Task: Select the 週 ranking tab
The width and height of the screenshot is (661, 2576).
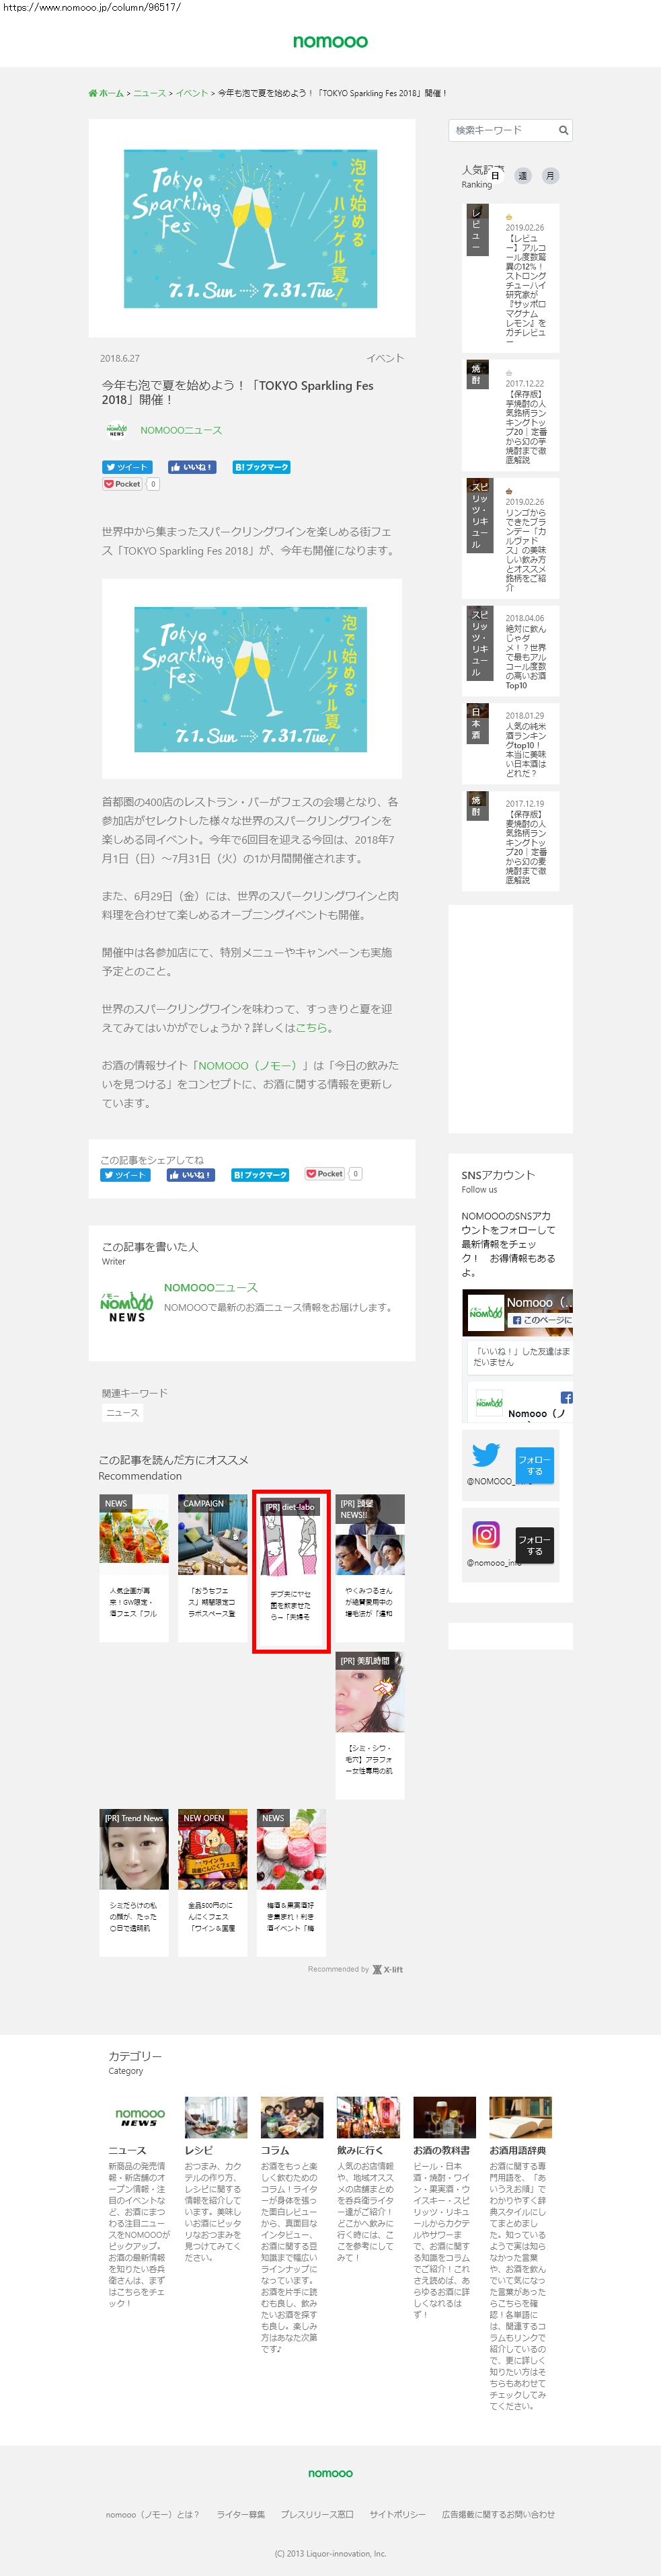Action: [x=522, y=175]
